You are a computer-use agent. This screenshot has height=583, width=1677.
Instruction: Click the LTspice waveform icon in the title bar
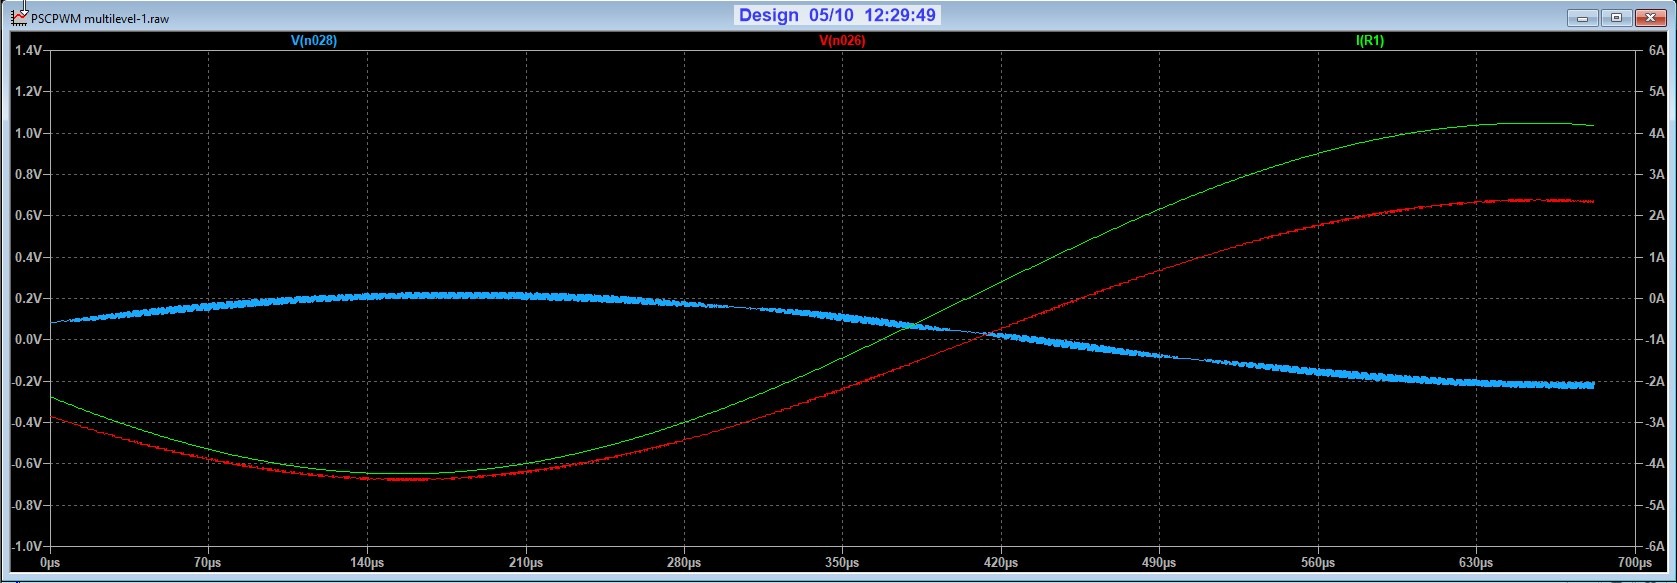pyautogui.click(x=19, y=17)
